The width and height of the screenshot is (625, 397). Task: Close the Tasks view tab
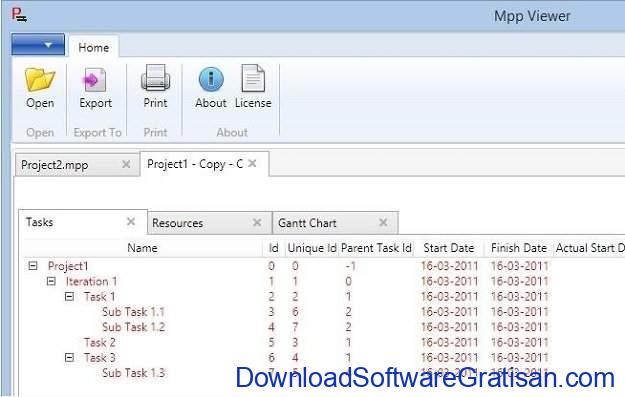point(131,222)
